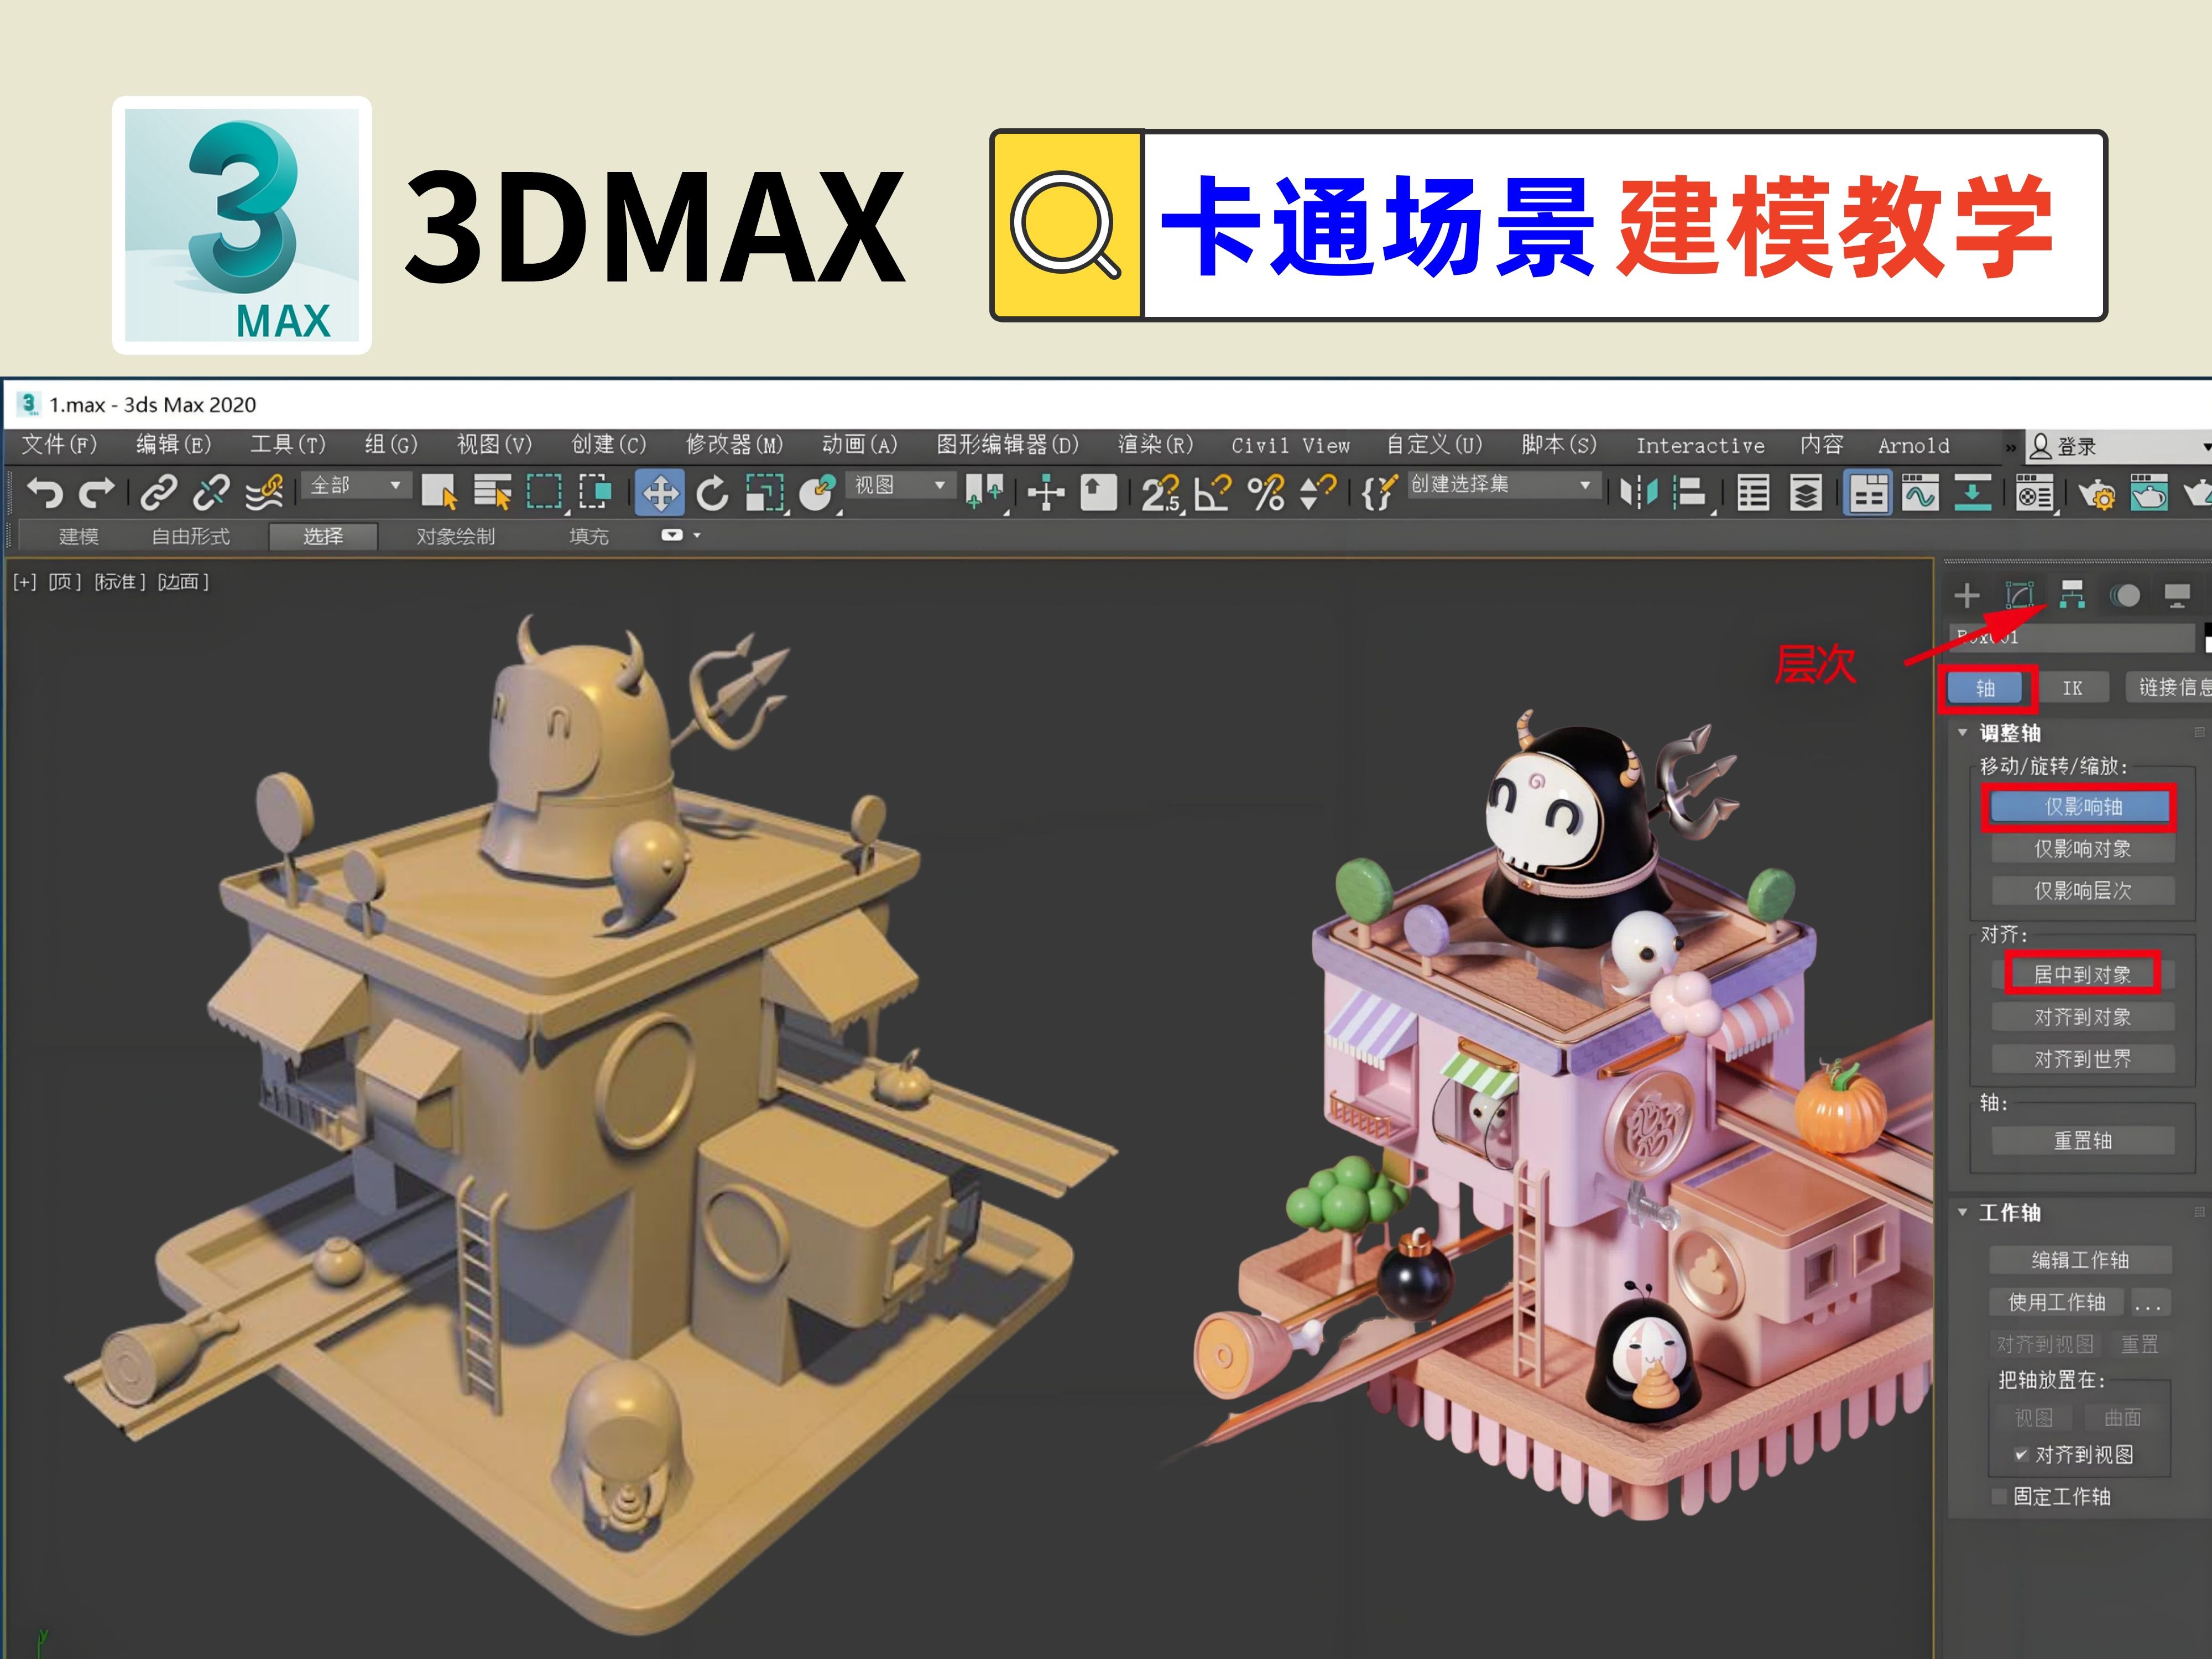Switch to the 对象绘制 ribbon tab
This screenshot has width=2212, height=1659.
[x=456, y=537]
